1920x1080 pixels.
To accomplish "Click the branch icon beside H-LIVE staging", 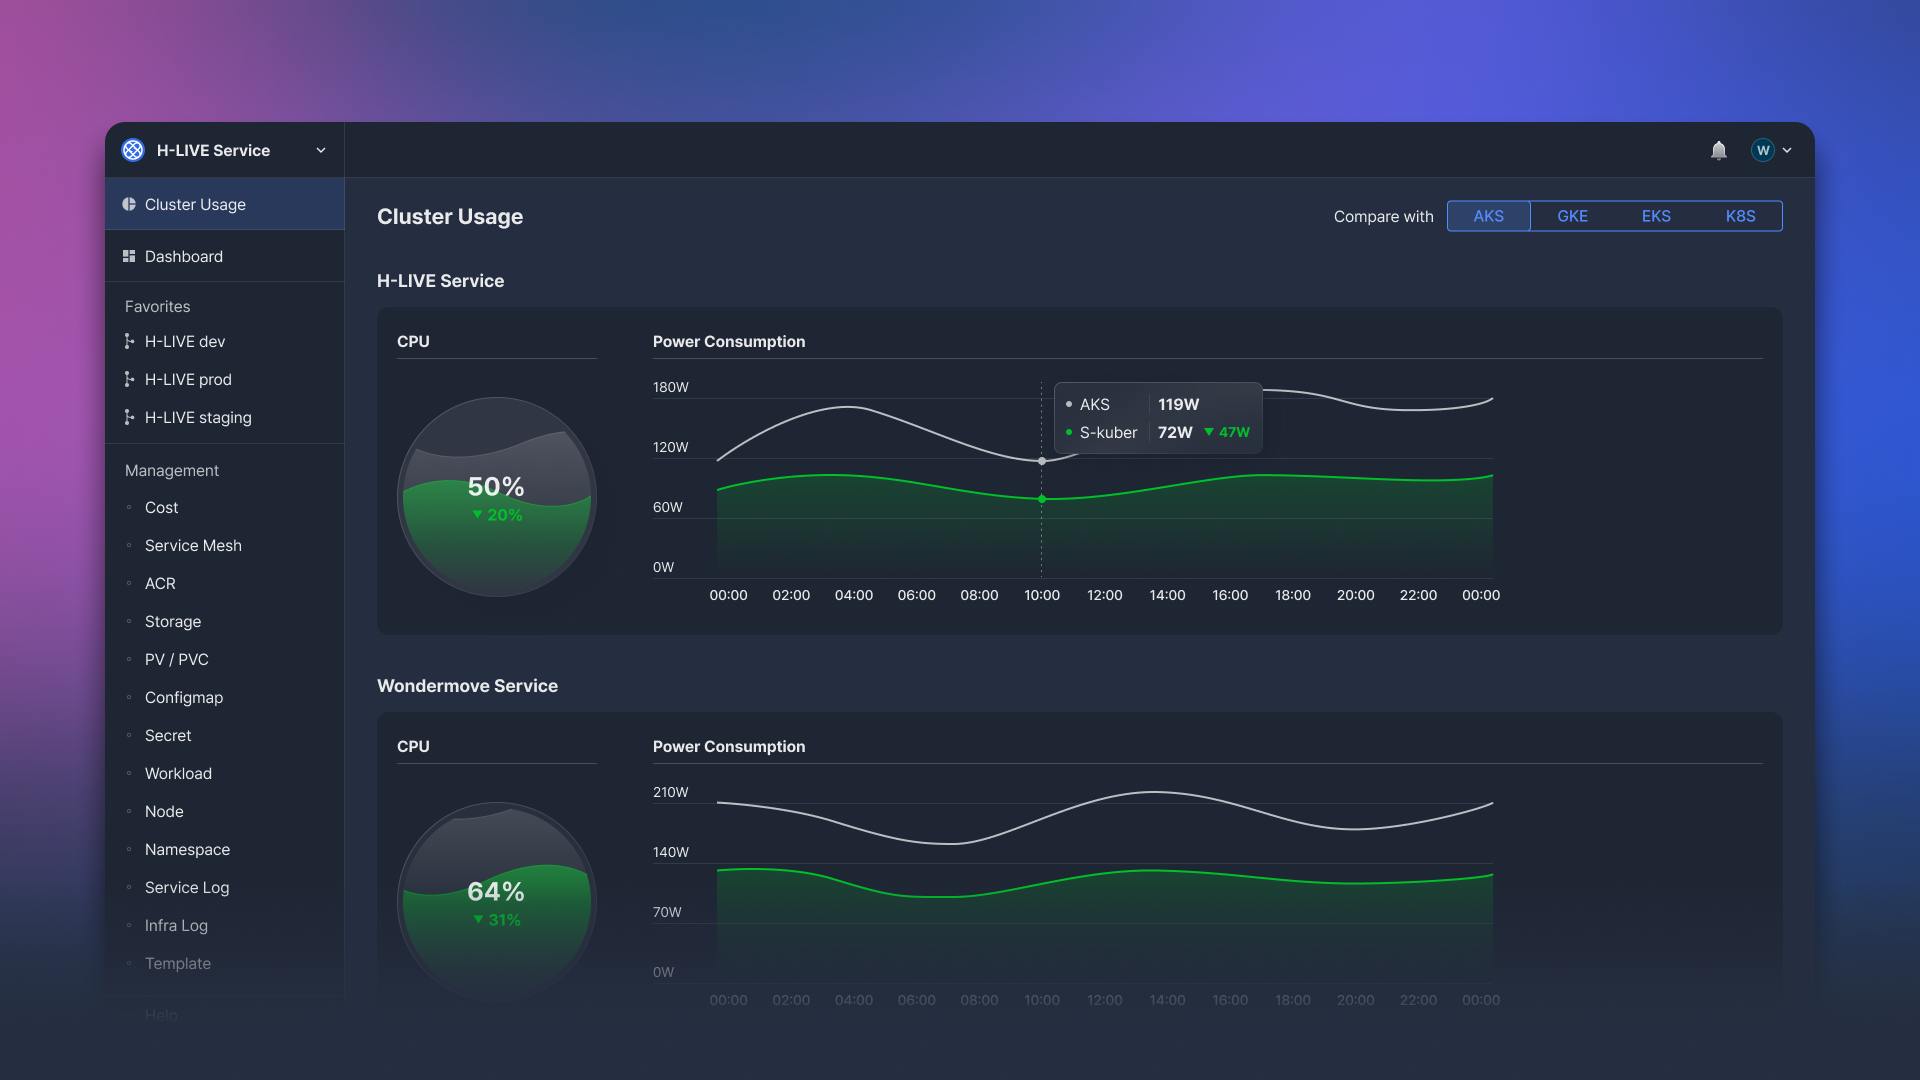I will coord(129,417).
